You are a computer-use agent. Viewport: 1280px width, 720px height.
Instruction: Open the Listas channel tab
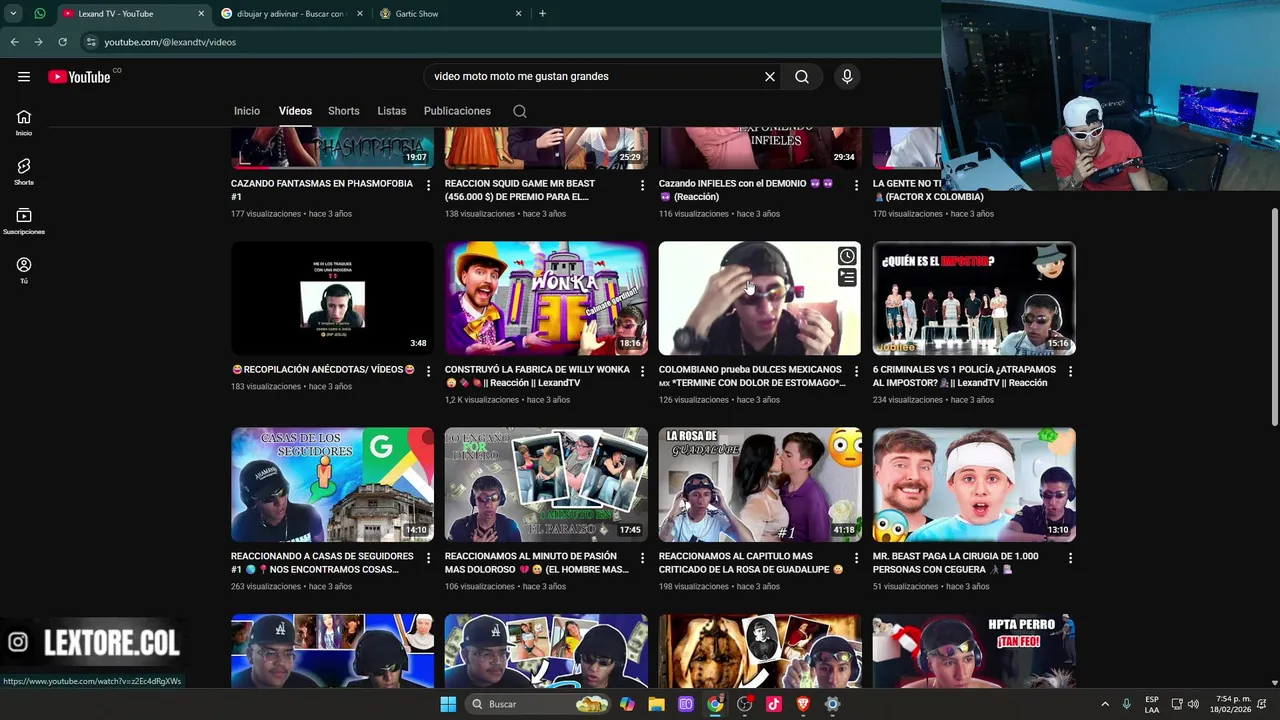coord(391,111)
